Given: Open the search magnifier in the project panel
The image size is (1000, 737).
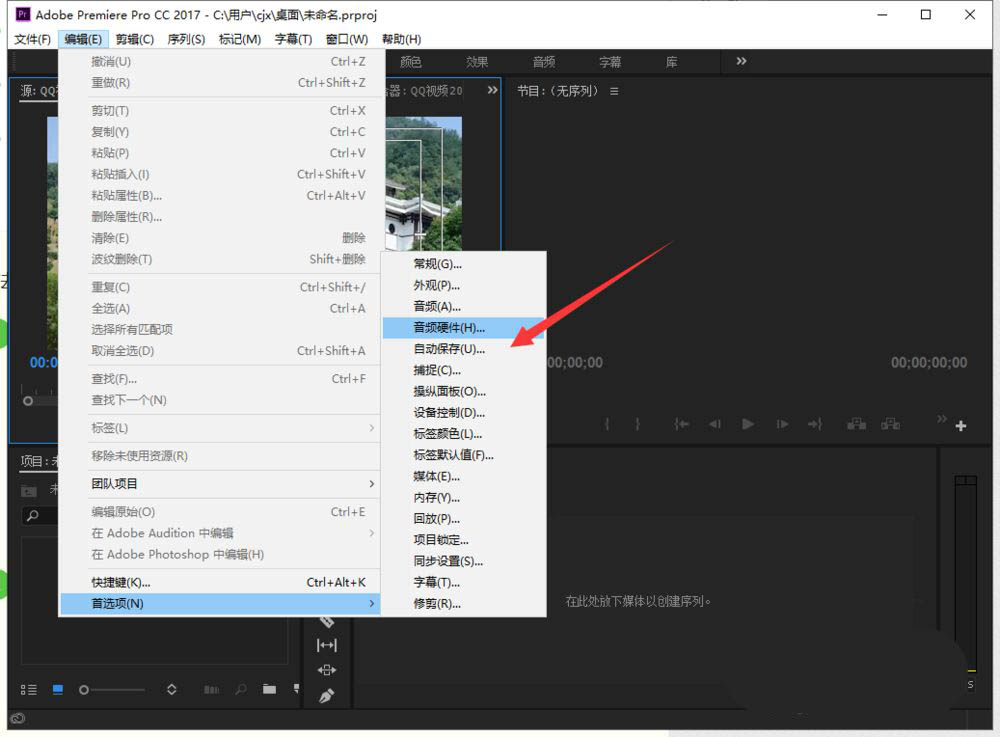Looking at the screenshot, I should point(240,689).
